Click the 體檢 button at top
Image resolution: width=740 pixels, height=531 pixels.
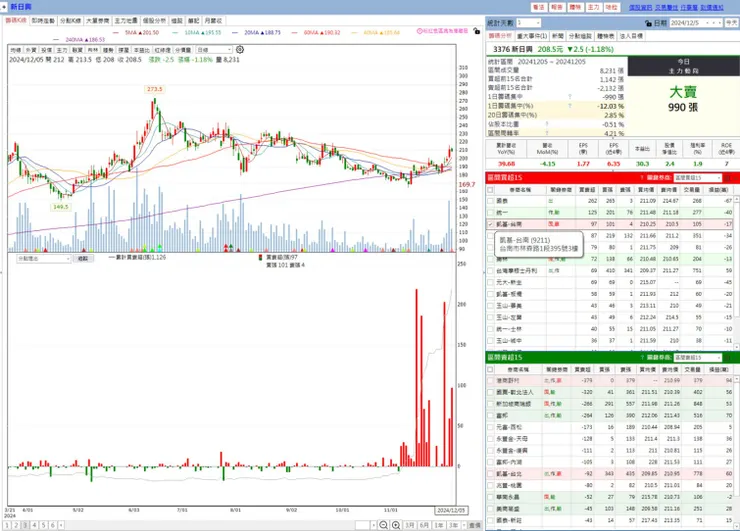tap(575, 7)
